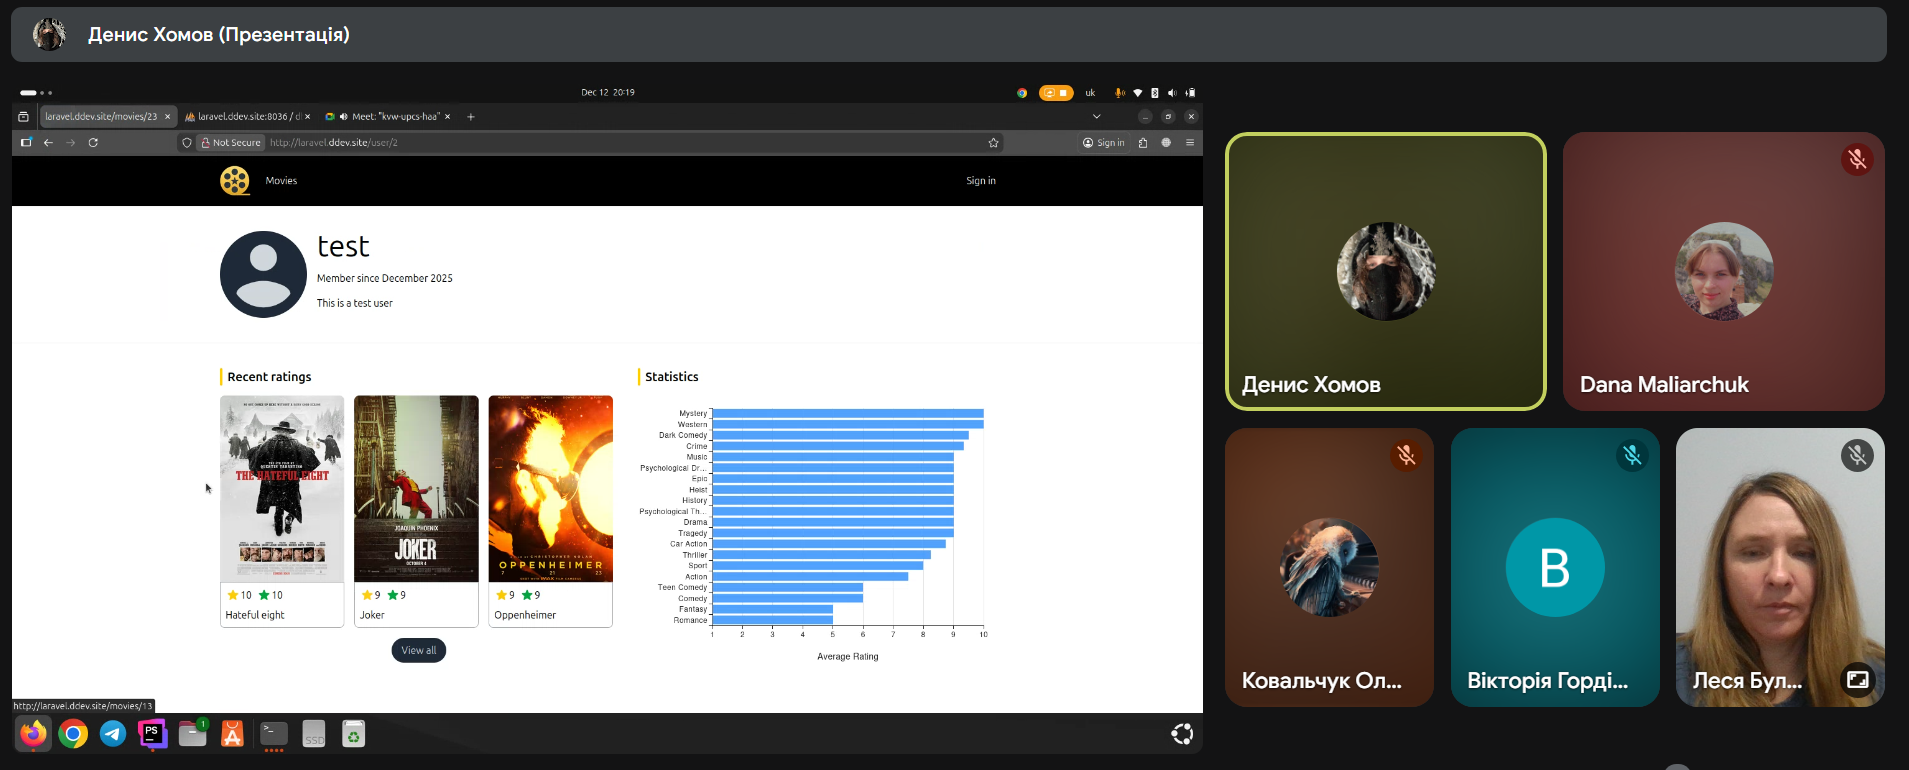Click muted mic icon on Dana Maliarchuk tile
The image size is (1909, 770).
(x=1857, y=160)
